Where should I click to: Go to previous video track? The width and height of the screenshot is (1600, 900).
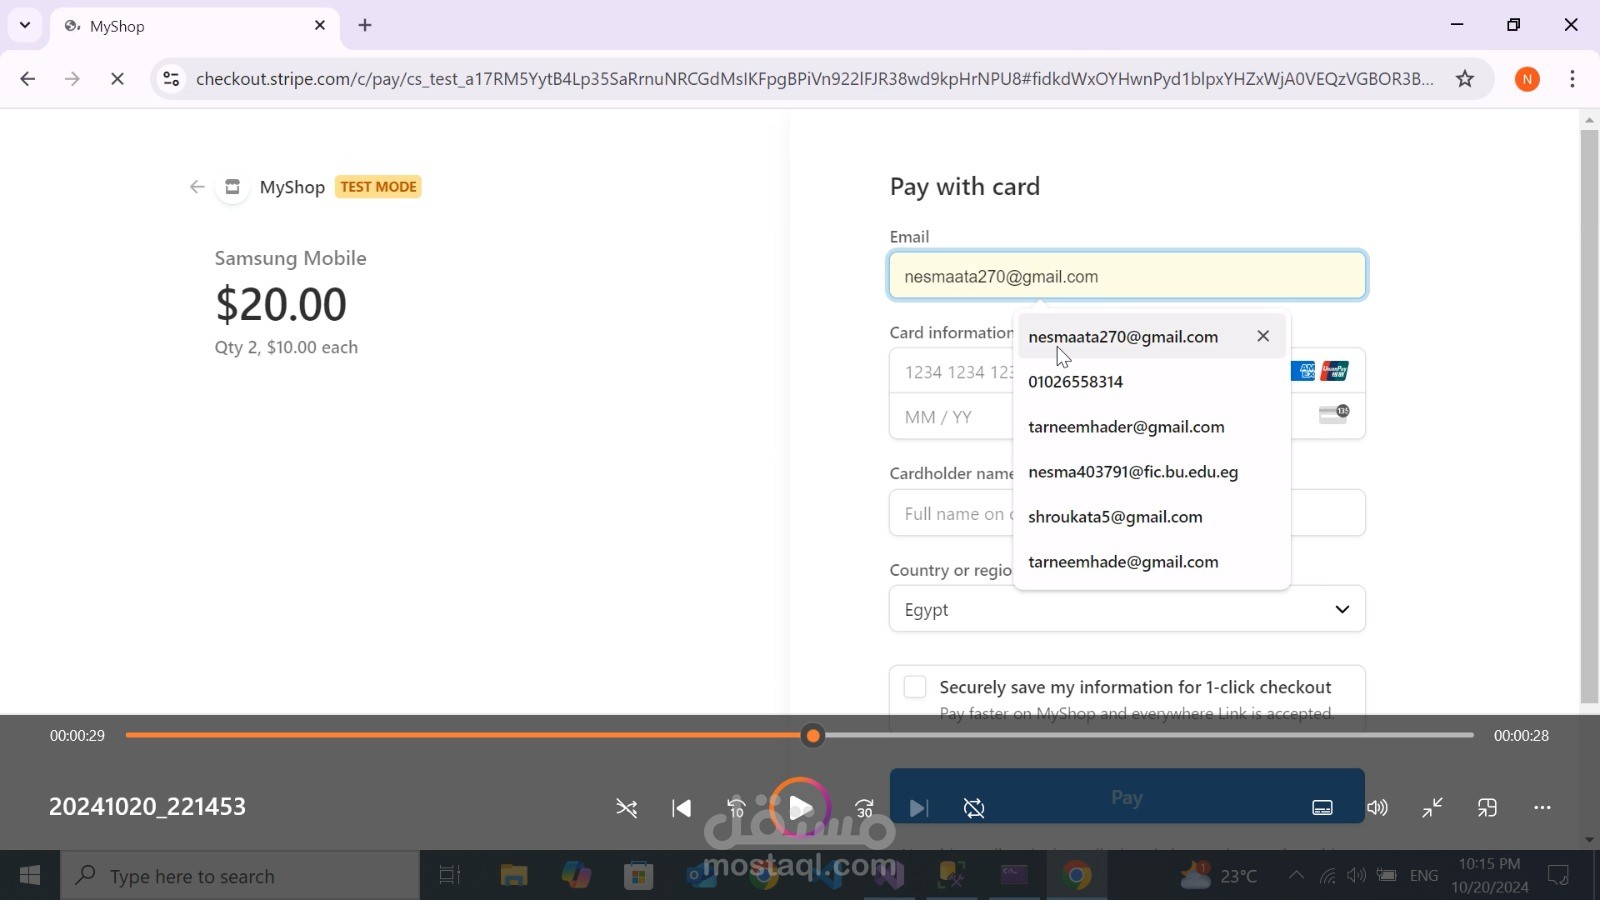coord(681,808)
